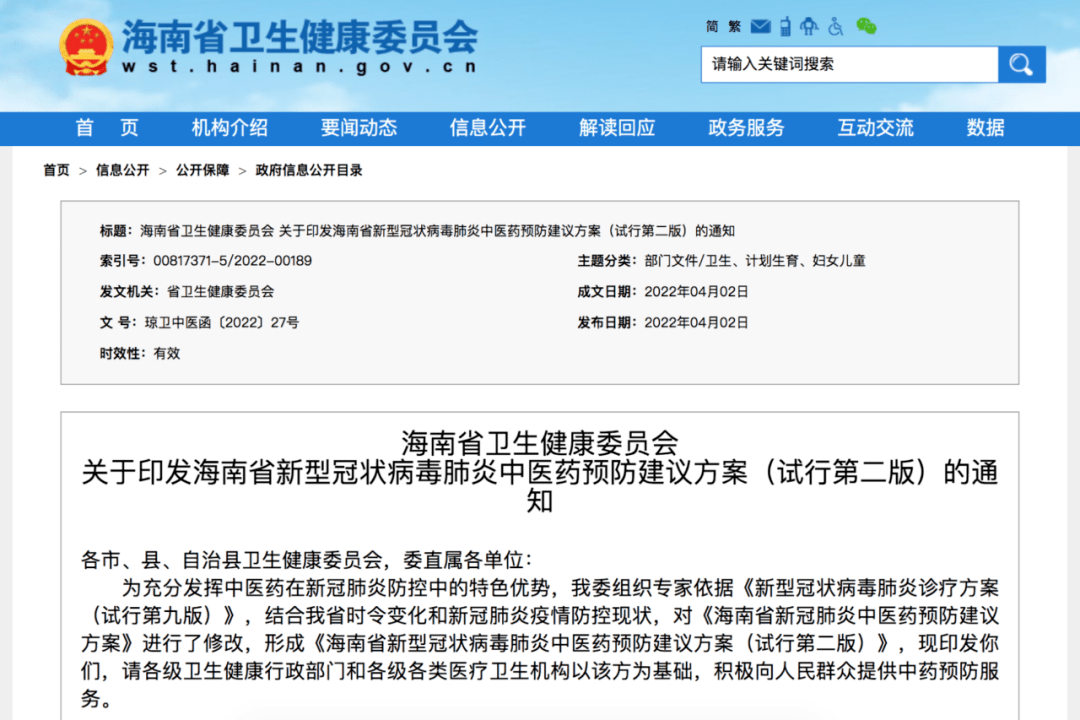The width and height of the screenshot is (1080, 720).
Task: Click the large article heading
Action: [539, 472]
